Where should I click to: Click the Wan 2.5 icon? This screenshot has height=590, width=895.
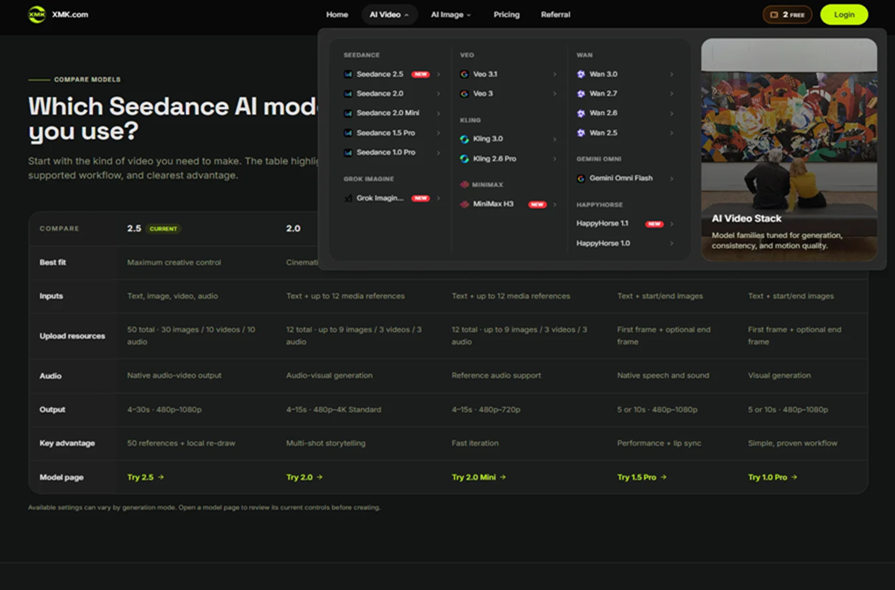(581, 133)
